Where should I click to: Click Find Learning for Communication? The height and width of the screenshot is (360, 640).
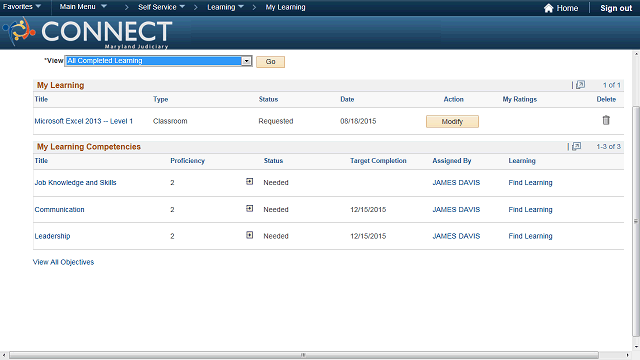click(530, 209)
